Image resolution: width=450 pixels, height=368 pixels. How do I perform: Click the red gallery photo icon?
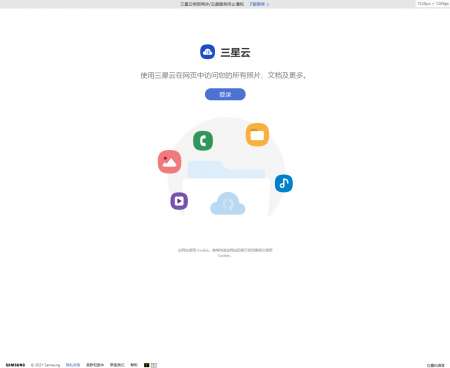click(170, 162)
